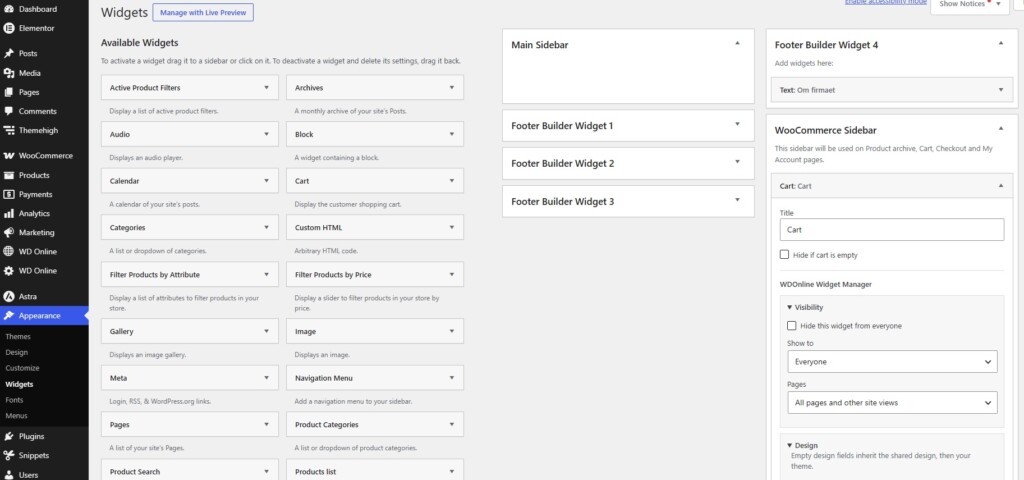Collapse the Cart: Cart widget settings
The image size is (1024, 480).
click(x=1001, y=185)
